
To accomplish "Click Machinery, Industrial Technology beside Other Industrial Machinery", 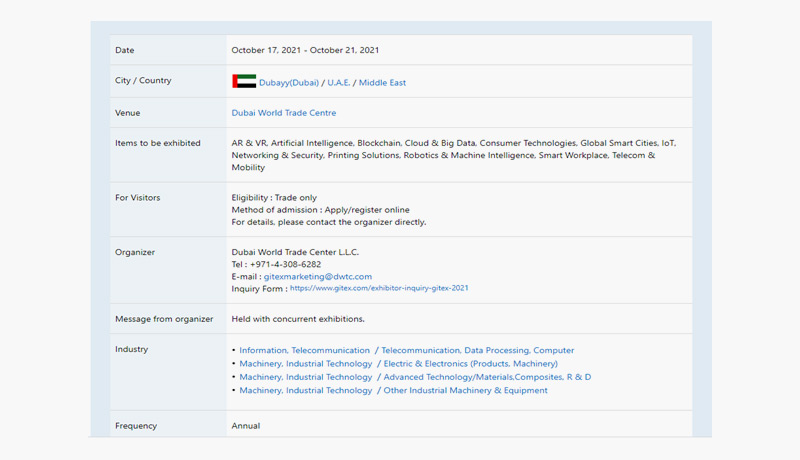I will [306, 391].
